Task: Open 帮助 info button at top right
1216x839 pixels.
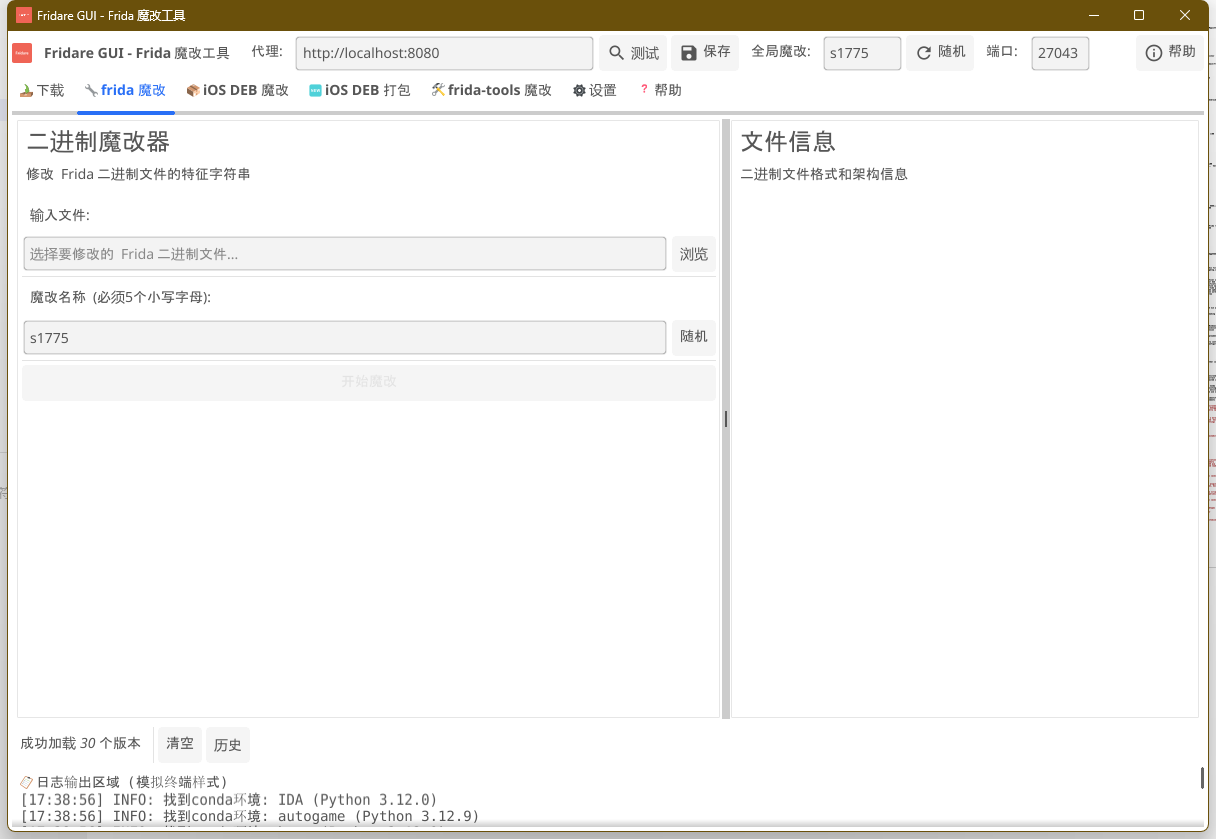Action: point(1170,53)
